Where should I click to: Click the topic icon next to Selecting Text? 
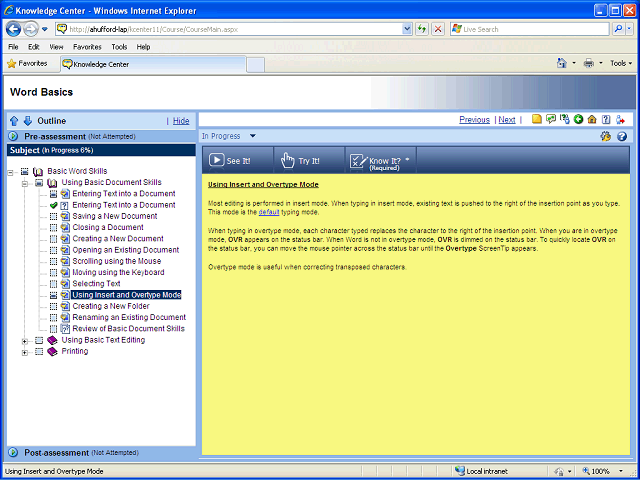coord(65,284)
